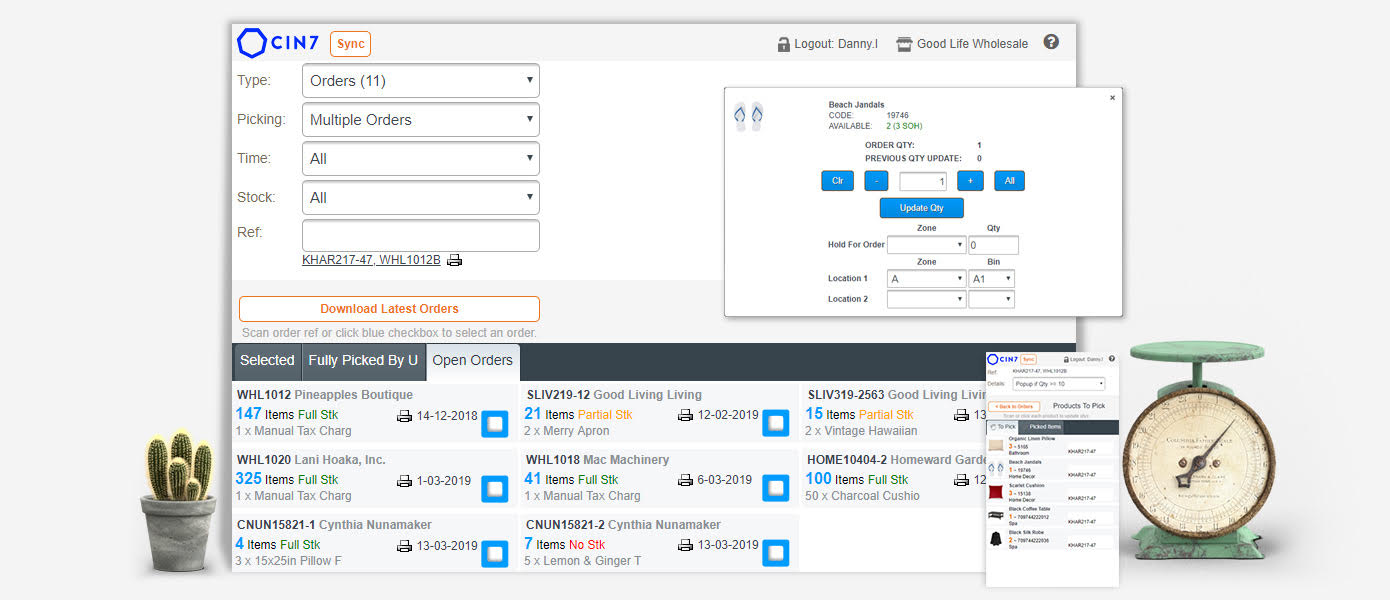Click Organic Linen Pillow thumbnail in pick list
Screen dimensions: 1390x600
[x=996, y=446]
